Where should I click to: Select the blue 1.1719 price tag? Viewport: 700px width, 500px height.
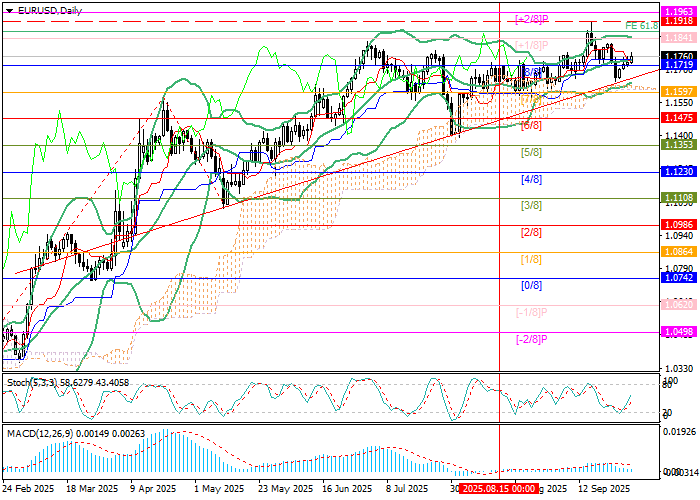click(x=679, y=65)
